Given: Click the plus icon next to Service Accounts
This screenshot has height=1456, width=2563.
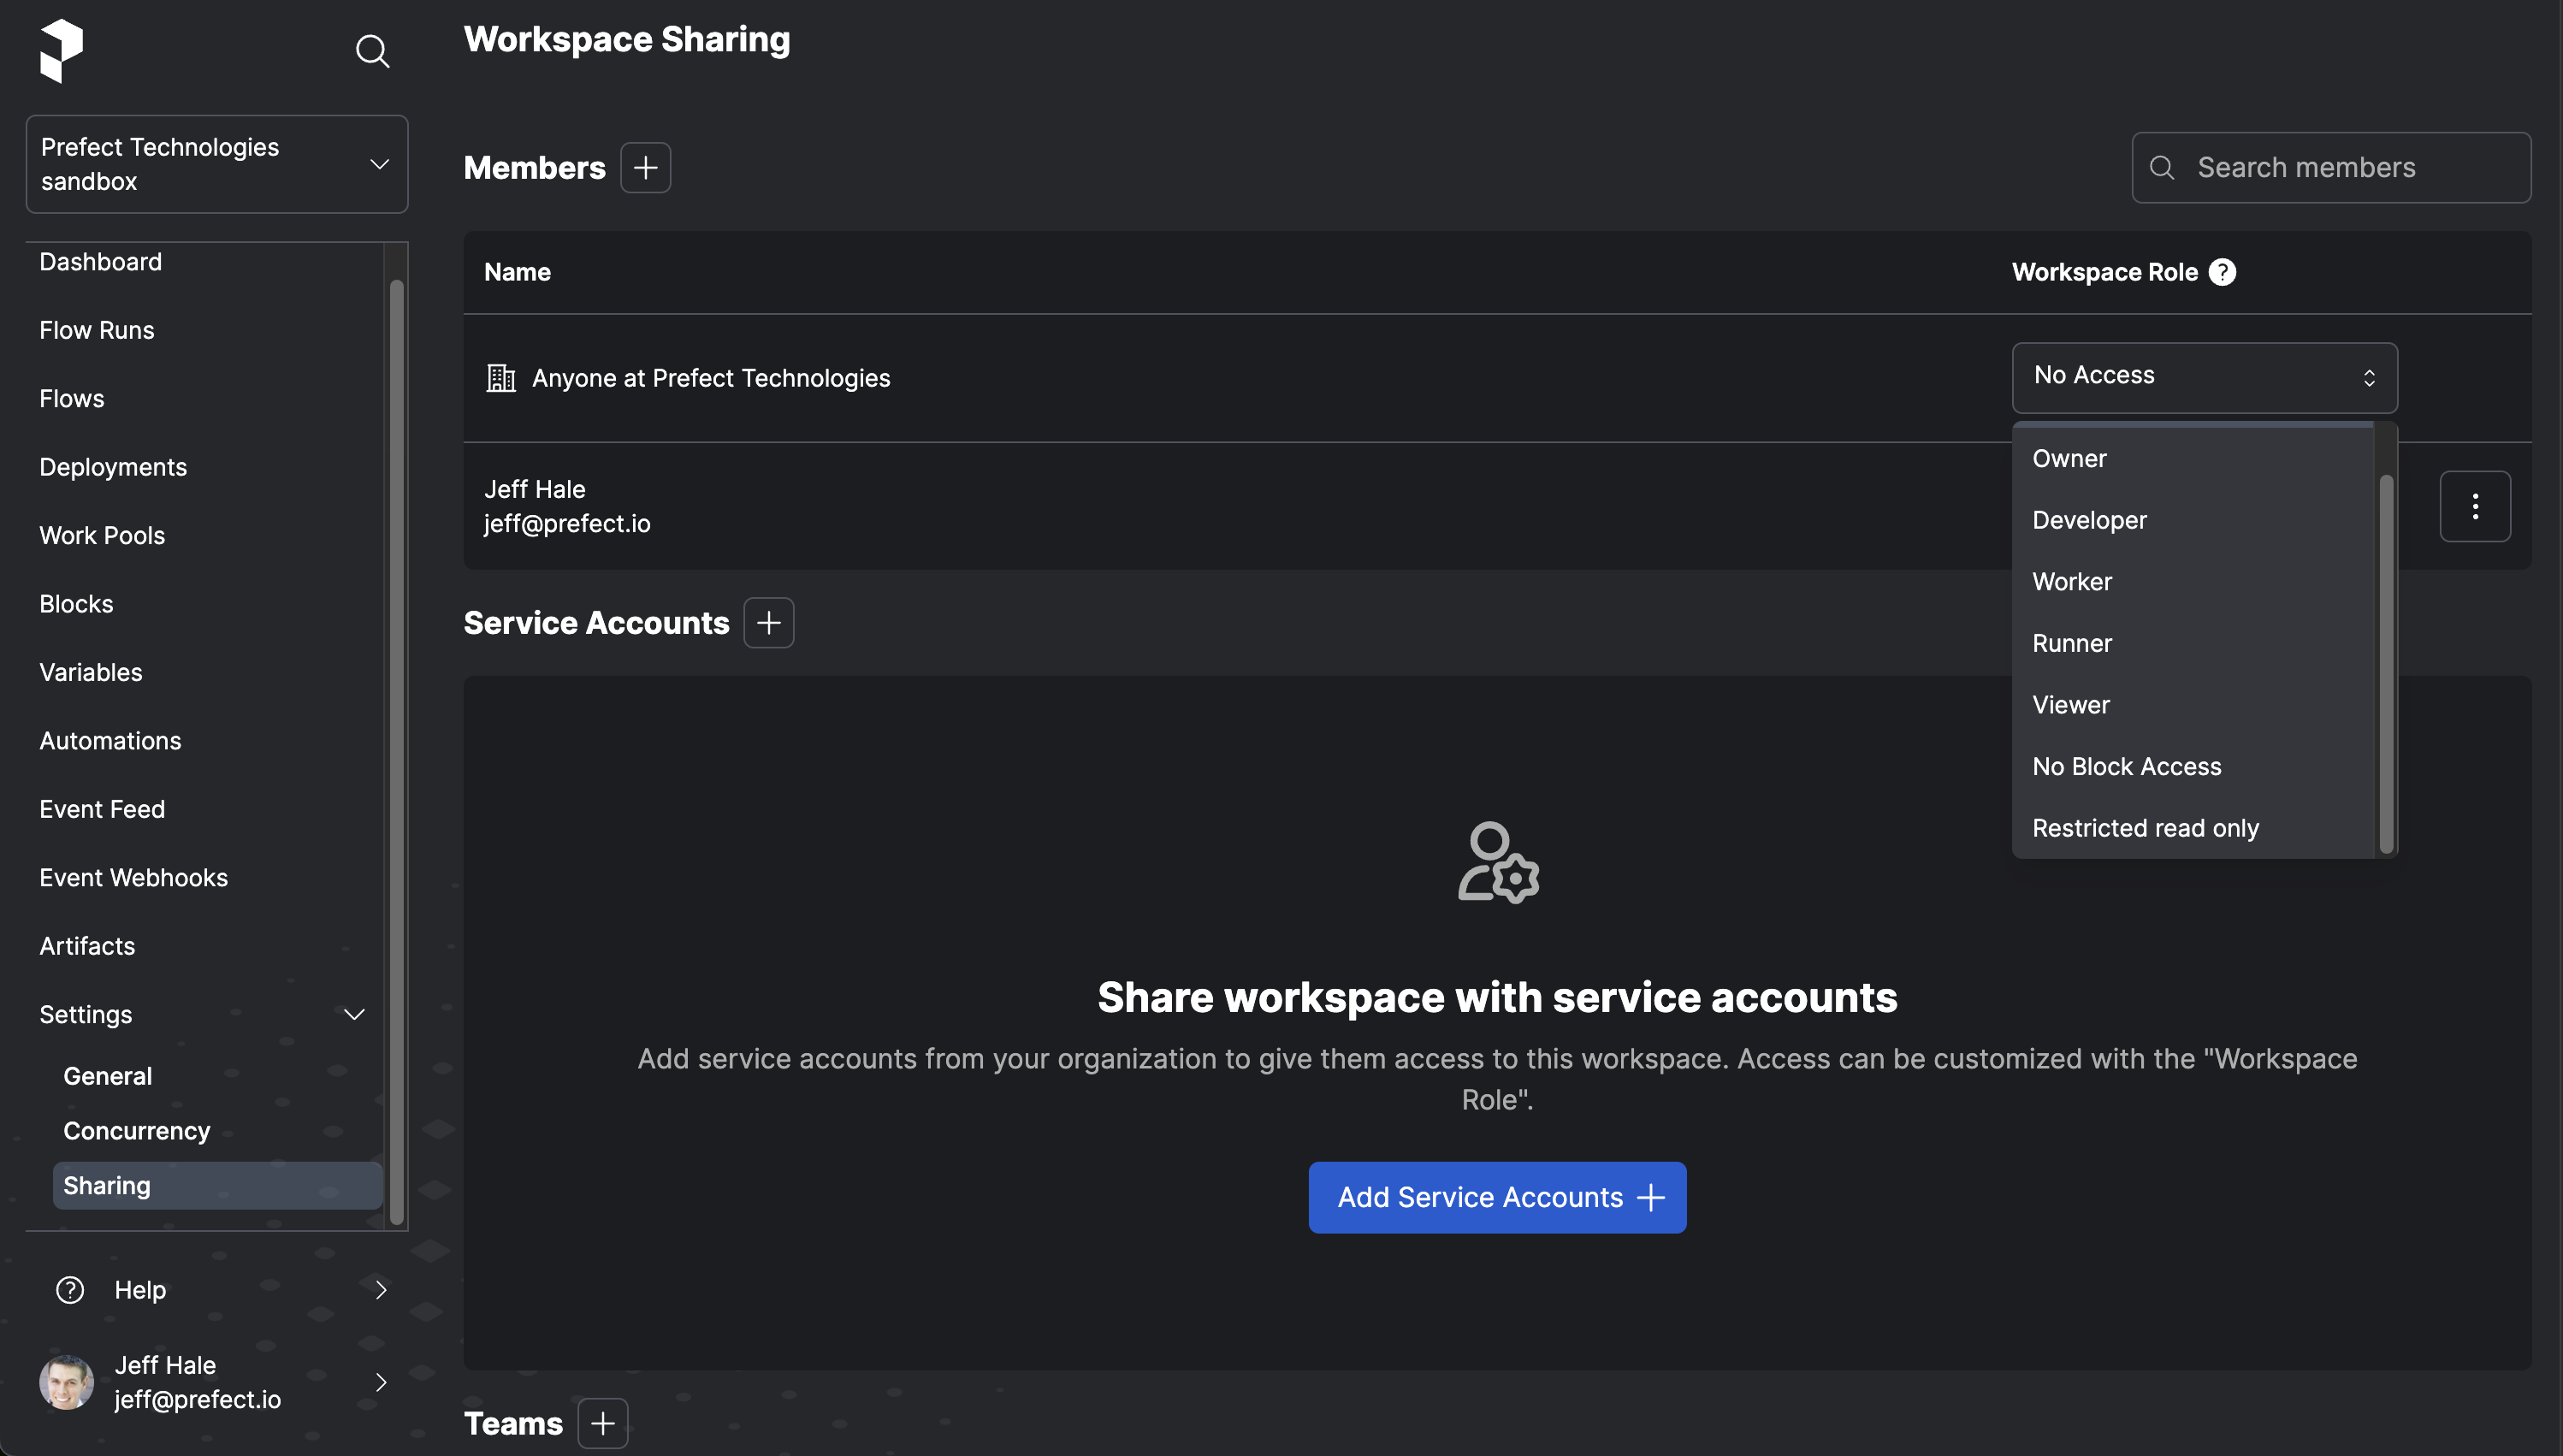Looking at the screenshot, I should [x=768, y=623].
